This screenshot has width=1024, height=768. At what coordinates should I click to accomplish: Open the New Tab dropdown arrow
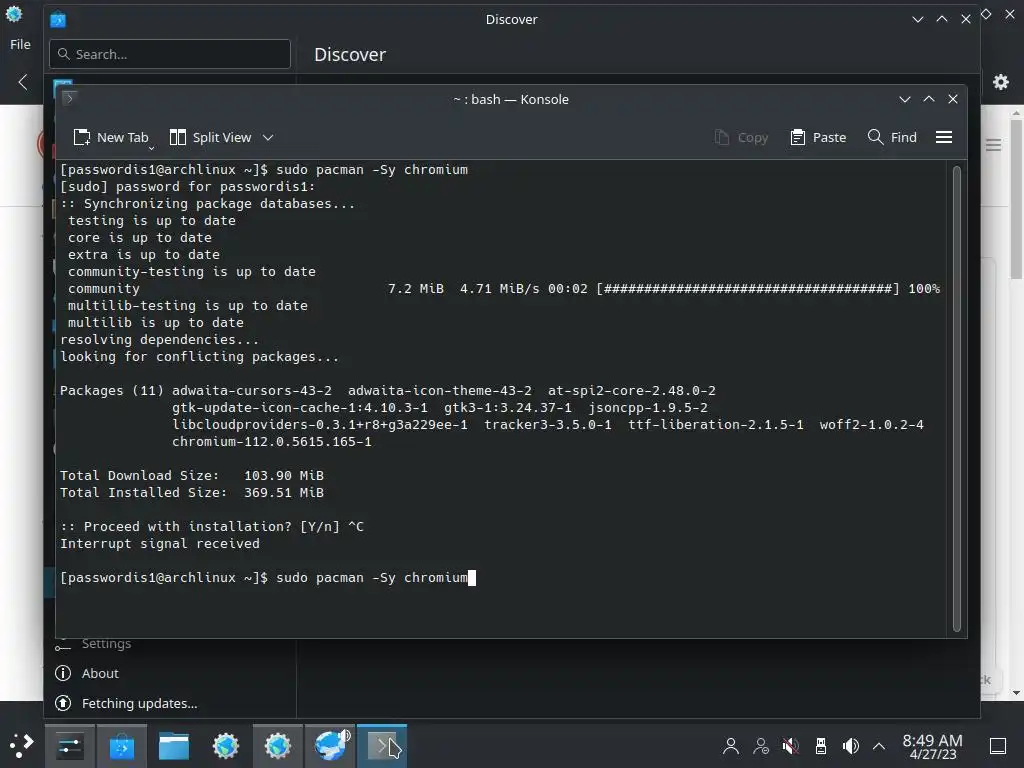(x=152, y=148)
